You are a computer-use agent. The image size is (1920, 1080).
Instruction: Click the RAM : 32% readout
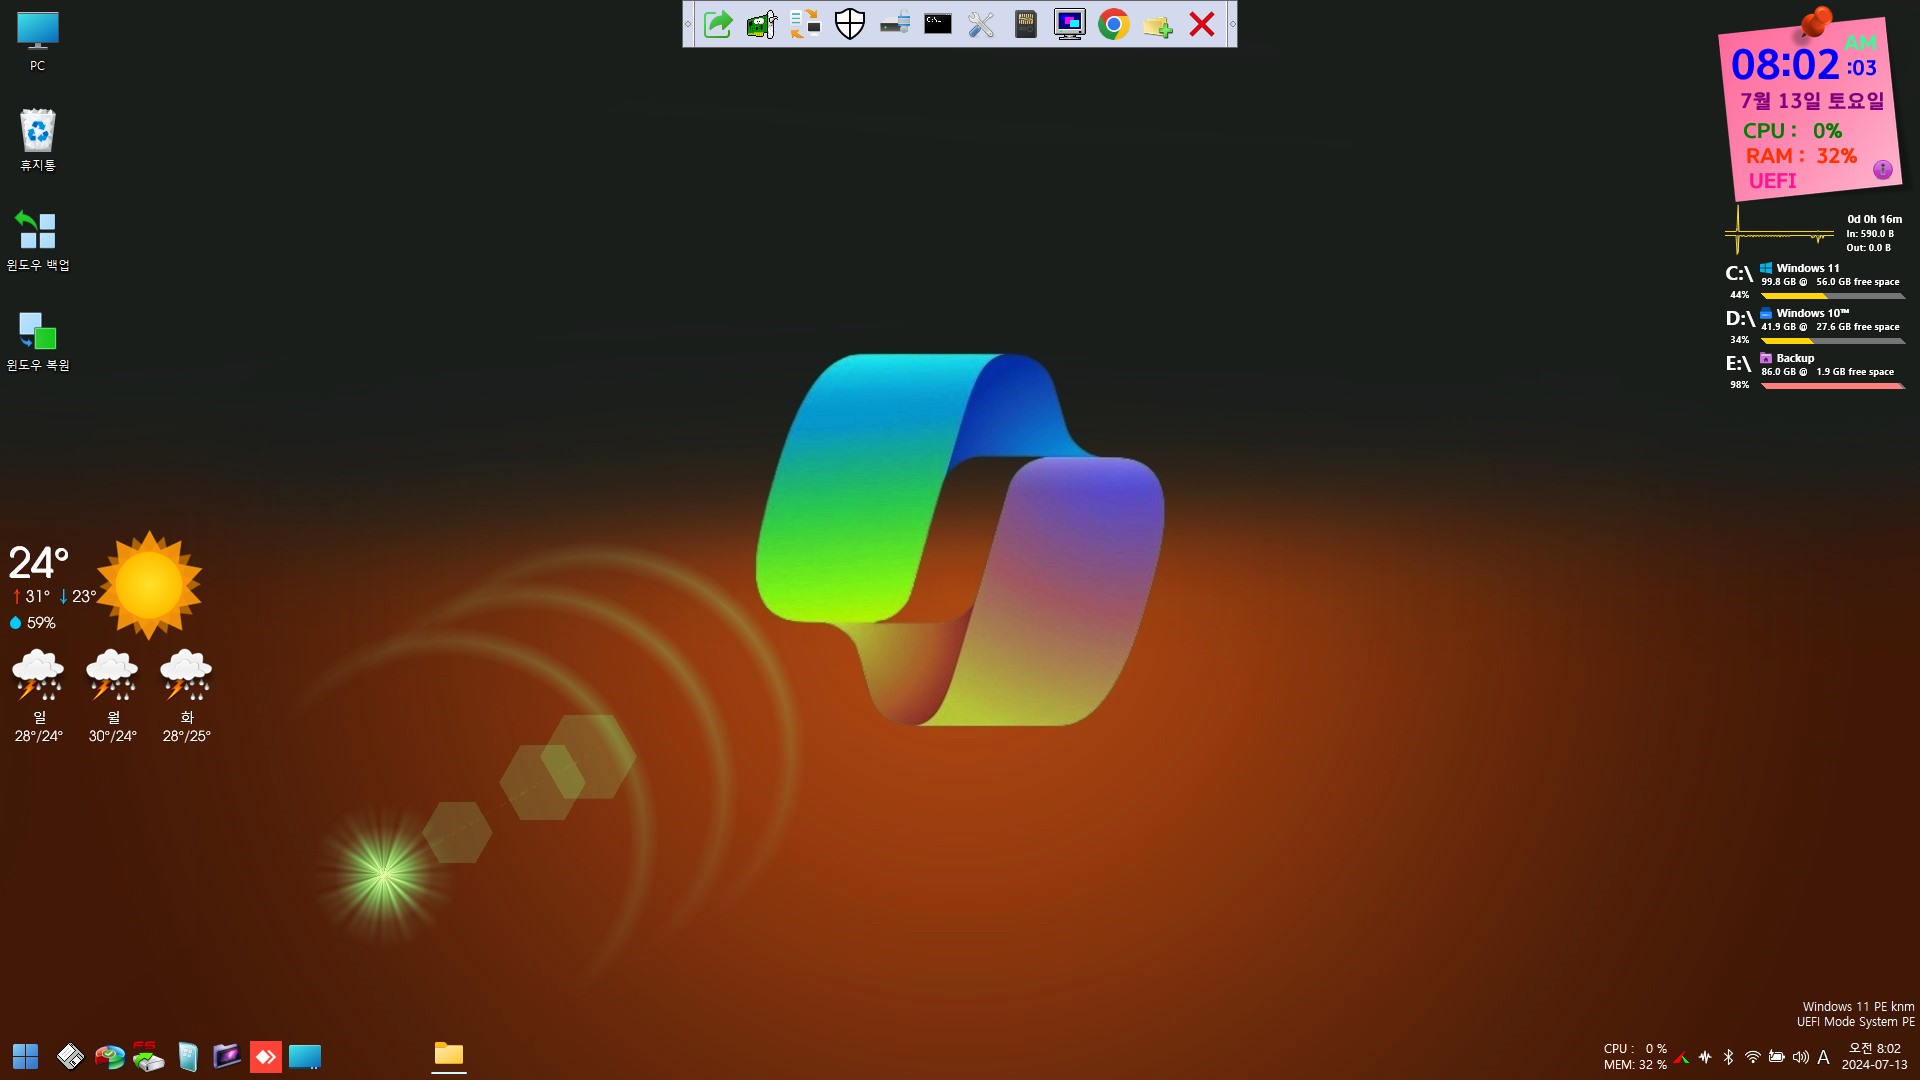pos(1801,156)
